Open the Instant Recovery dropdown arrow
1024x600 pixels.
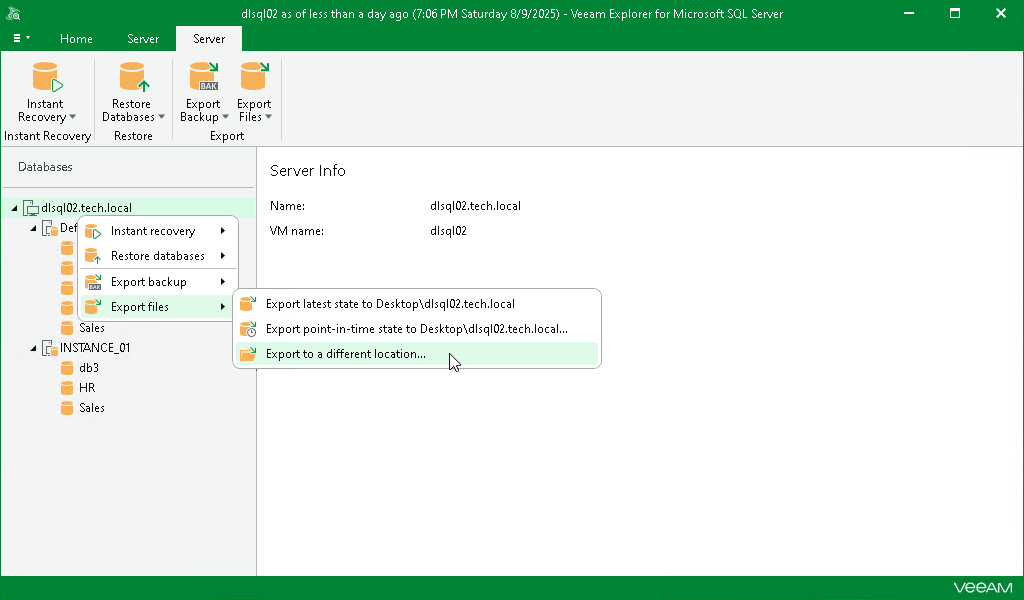(x=70, y=117)
